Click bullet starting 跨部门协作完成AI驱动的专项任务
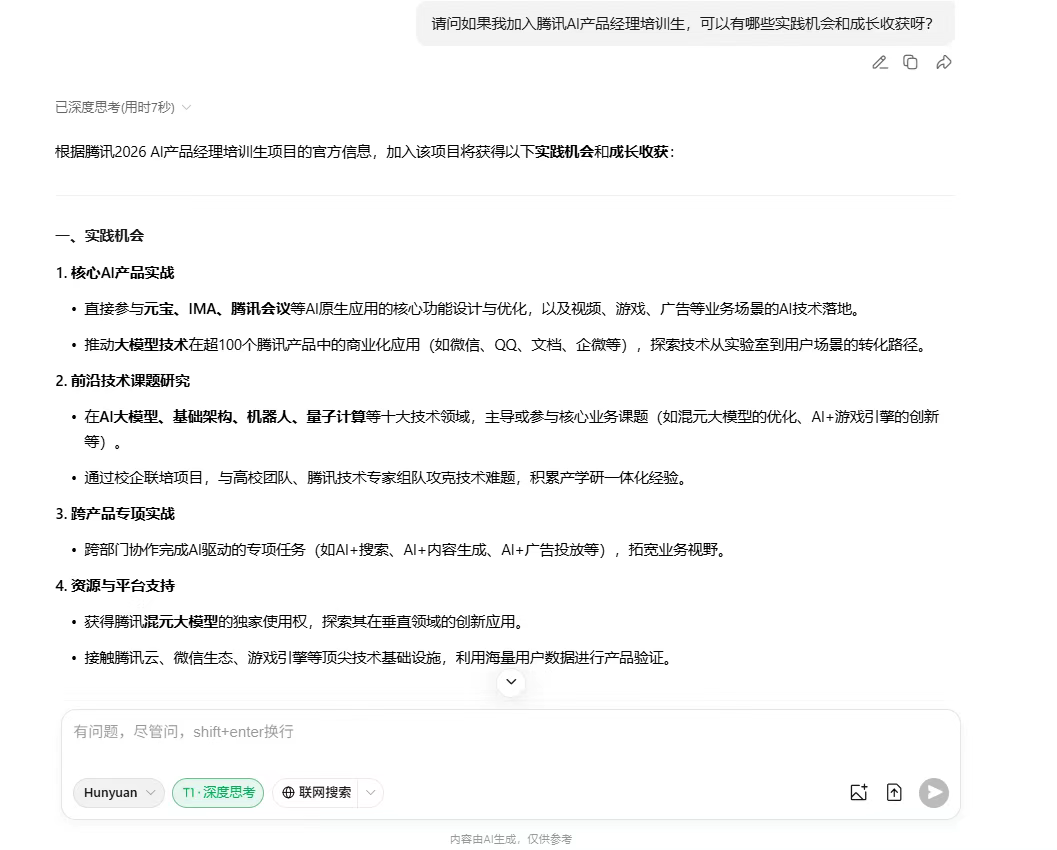Image resolution: width=1057 pixels, height=850 pixels. (406, 550)
